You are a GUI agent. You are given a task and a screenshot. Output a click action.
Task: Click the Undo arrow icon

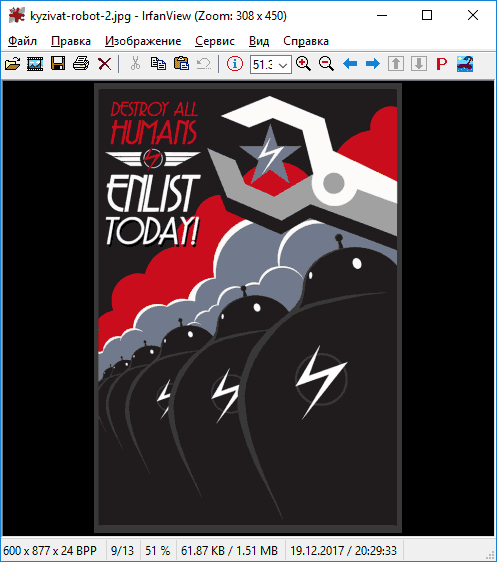[x=204, y=64]
